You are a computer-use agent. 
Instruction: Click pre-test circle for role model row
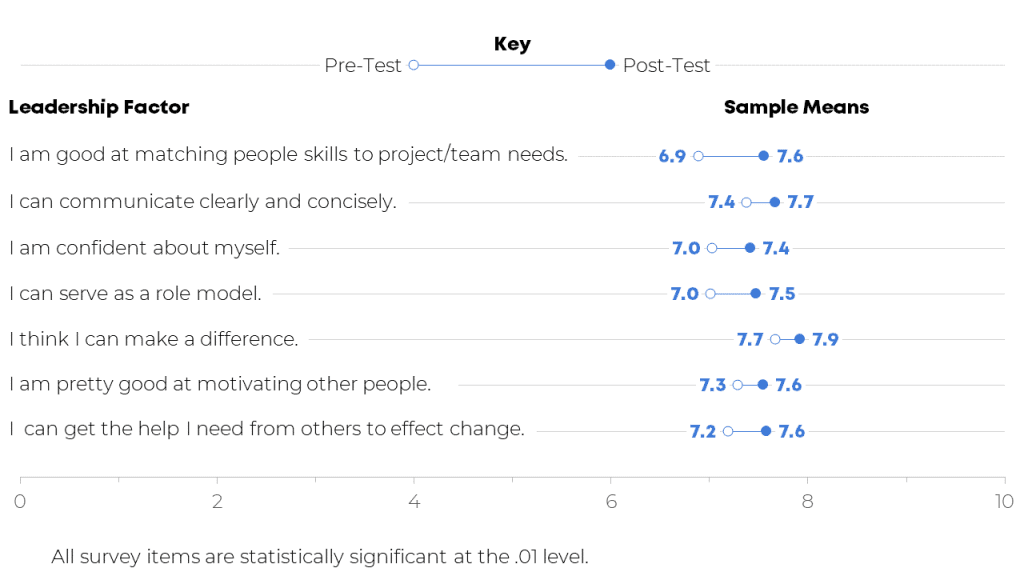coord(710,294)
